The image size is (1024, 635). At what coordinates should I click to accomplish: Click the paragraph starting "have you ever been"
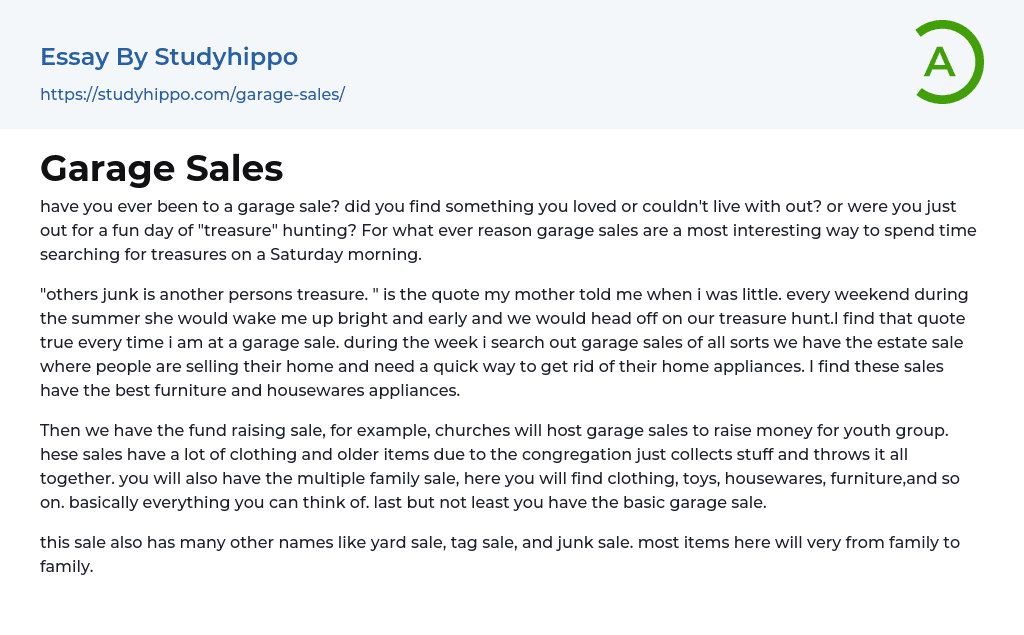tap(508, 230)
